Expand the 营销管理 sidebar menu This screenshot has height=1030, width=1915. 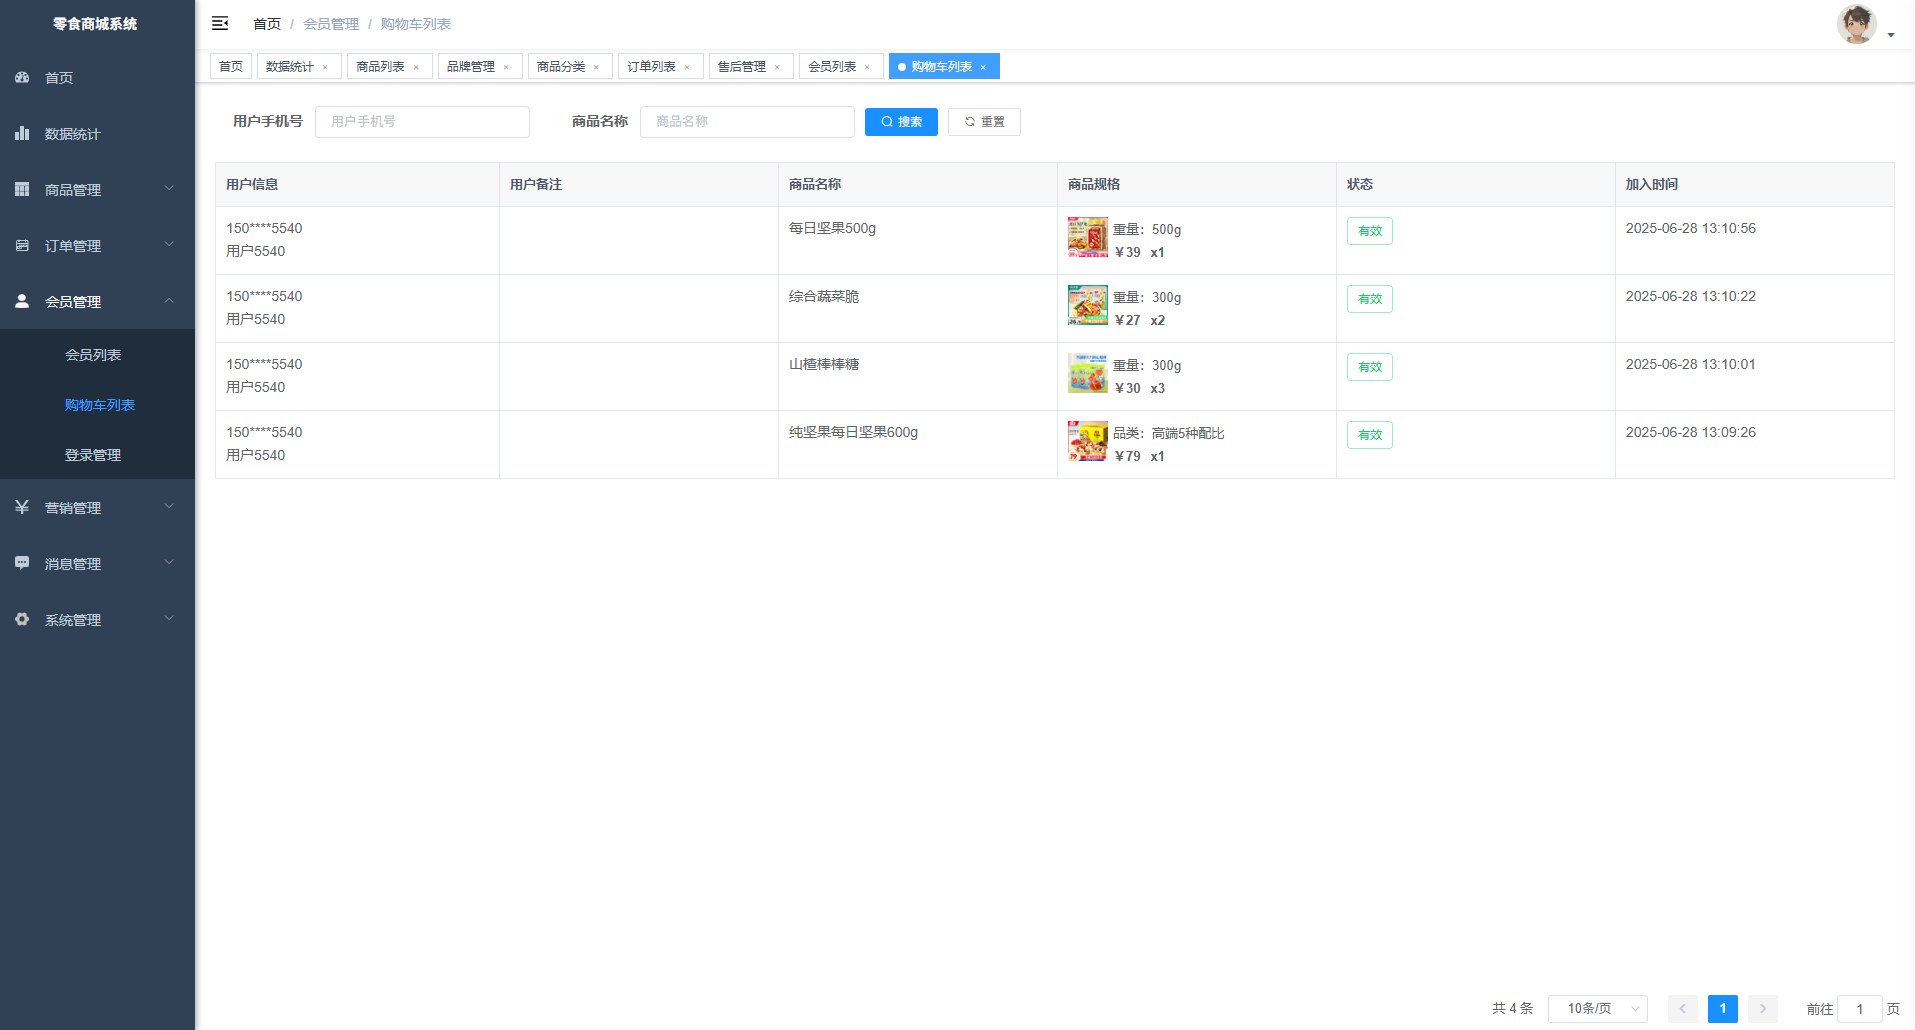pos(97,508)
